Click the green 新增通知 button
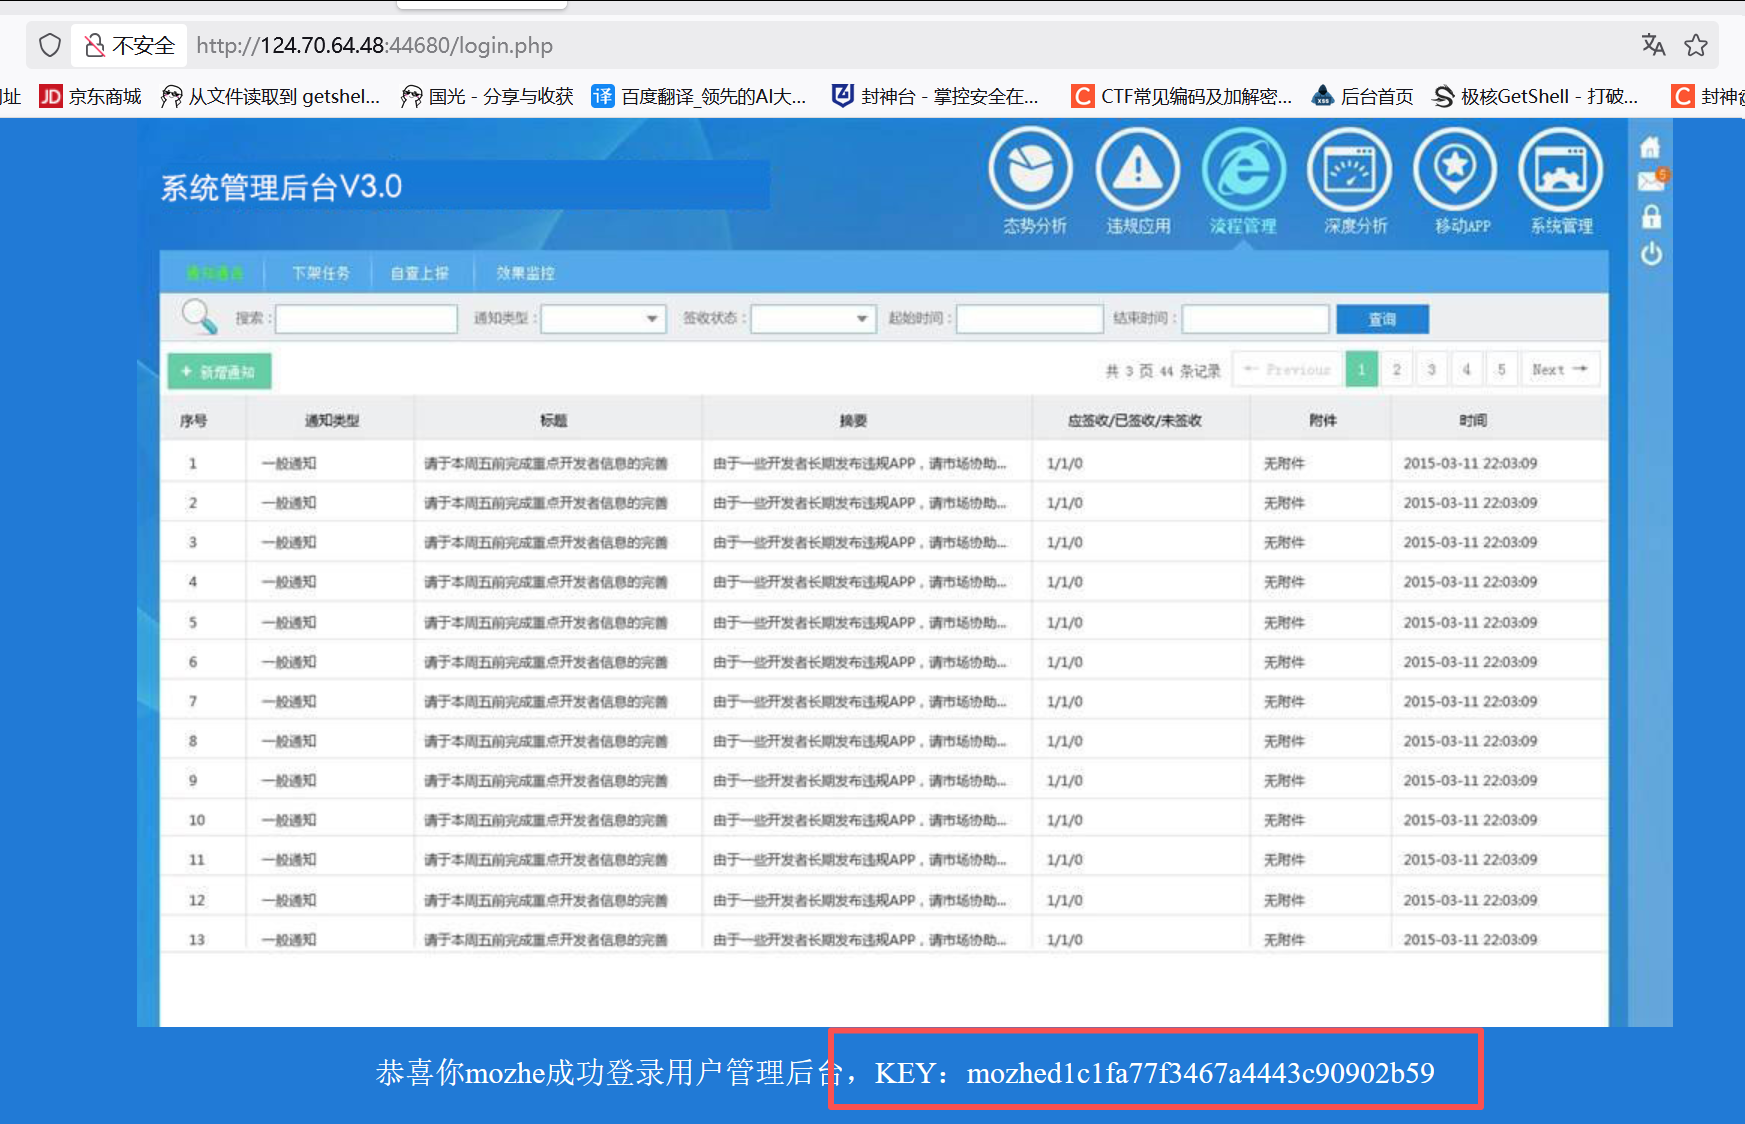 pos(219,372)
